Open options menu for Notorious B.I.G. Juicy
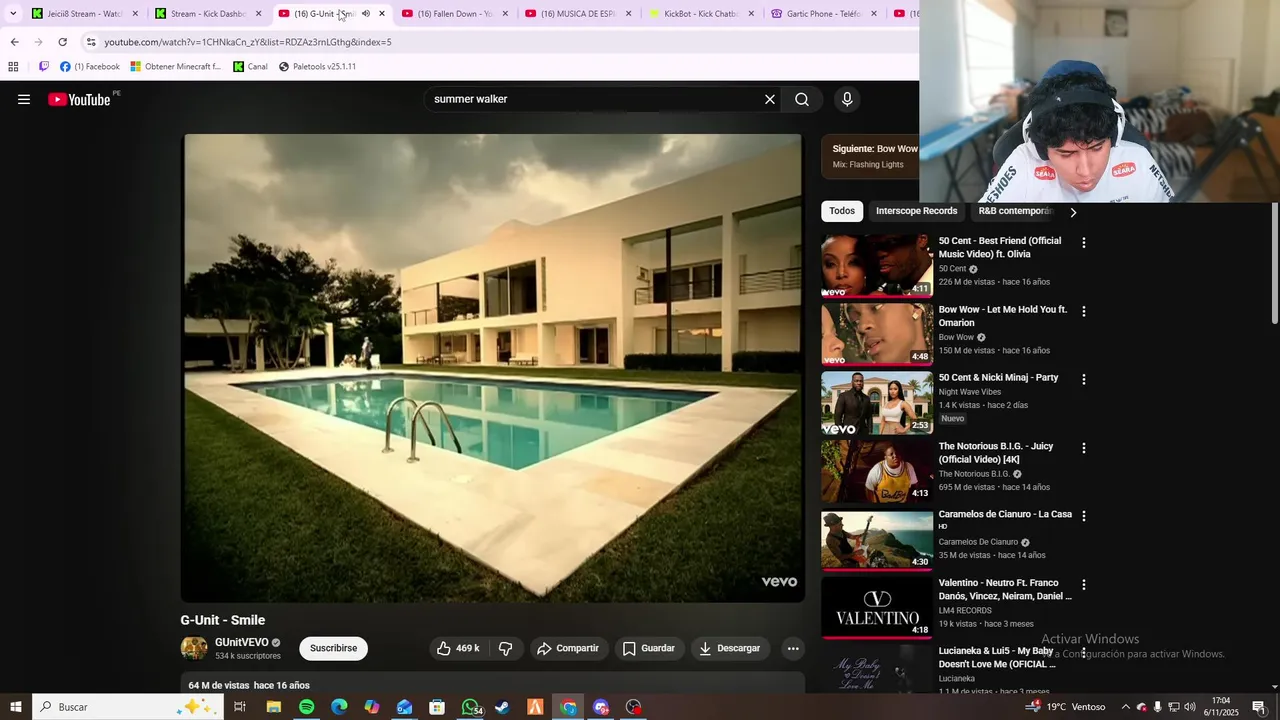This screenshot has height=720, width=1280. [x=1083, y=448]
